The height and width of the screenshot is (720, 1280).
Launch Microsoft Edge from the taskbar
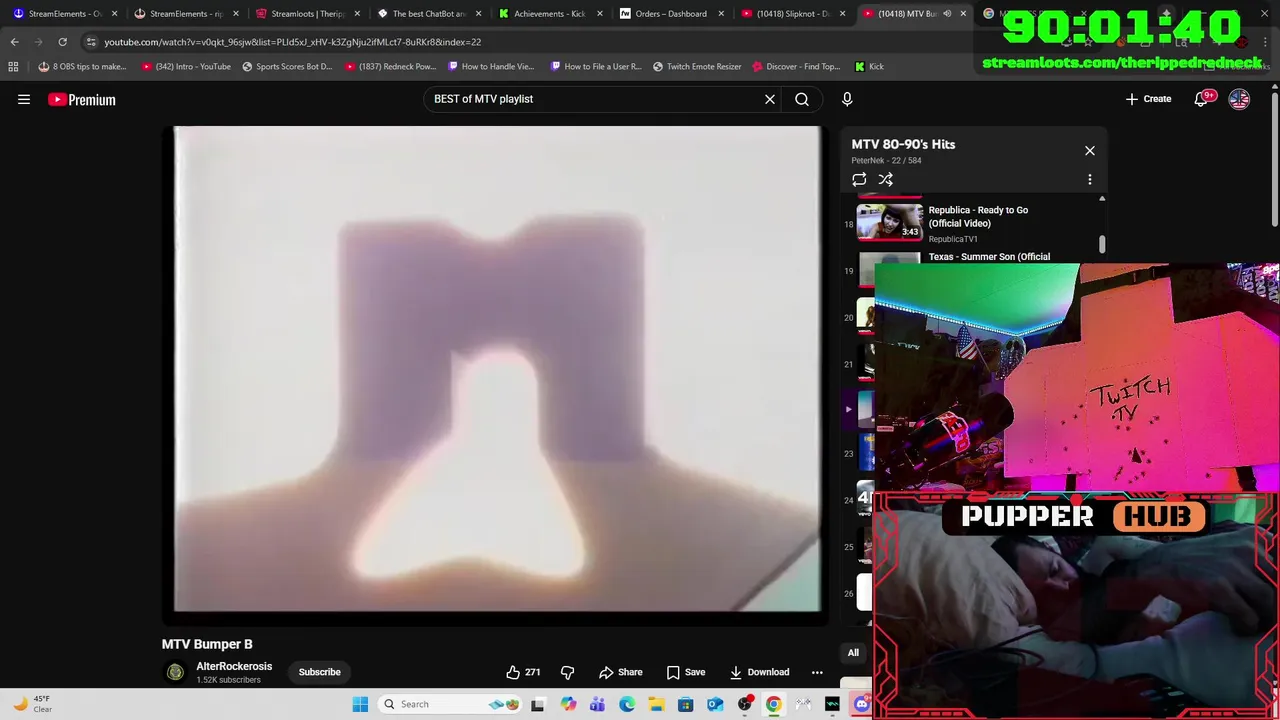pos(627,704)
